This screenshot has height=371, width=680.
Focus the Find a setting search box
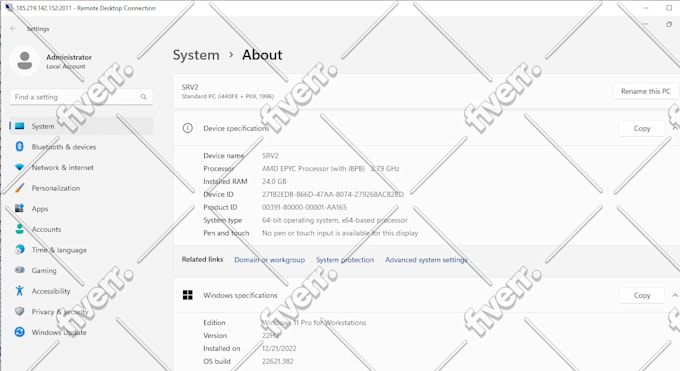pos(81,97)
